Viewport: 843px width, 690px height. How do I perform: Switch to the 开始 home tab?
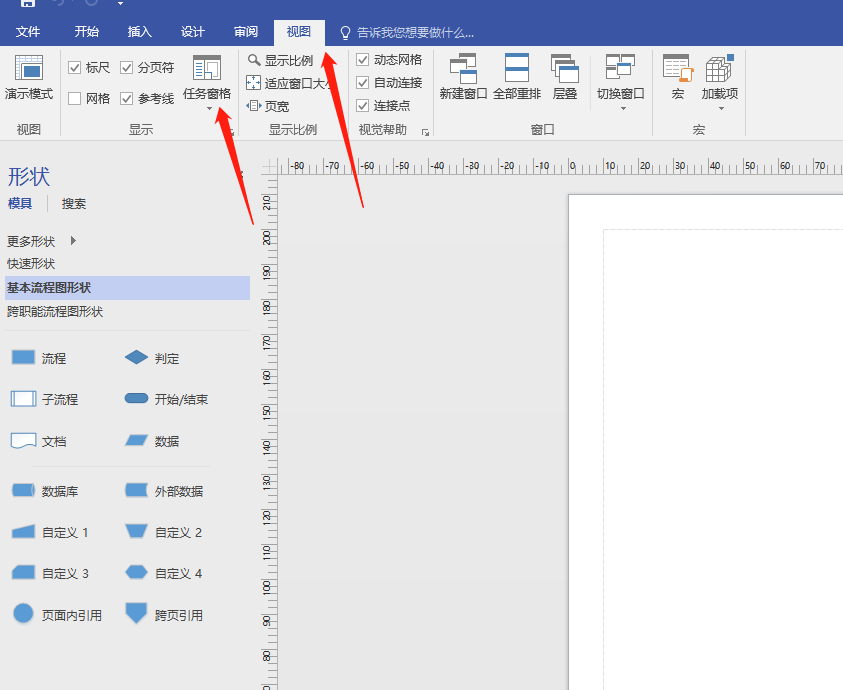pos(87,32)
